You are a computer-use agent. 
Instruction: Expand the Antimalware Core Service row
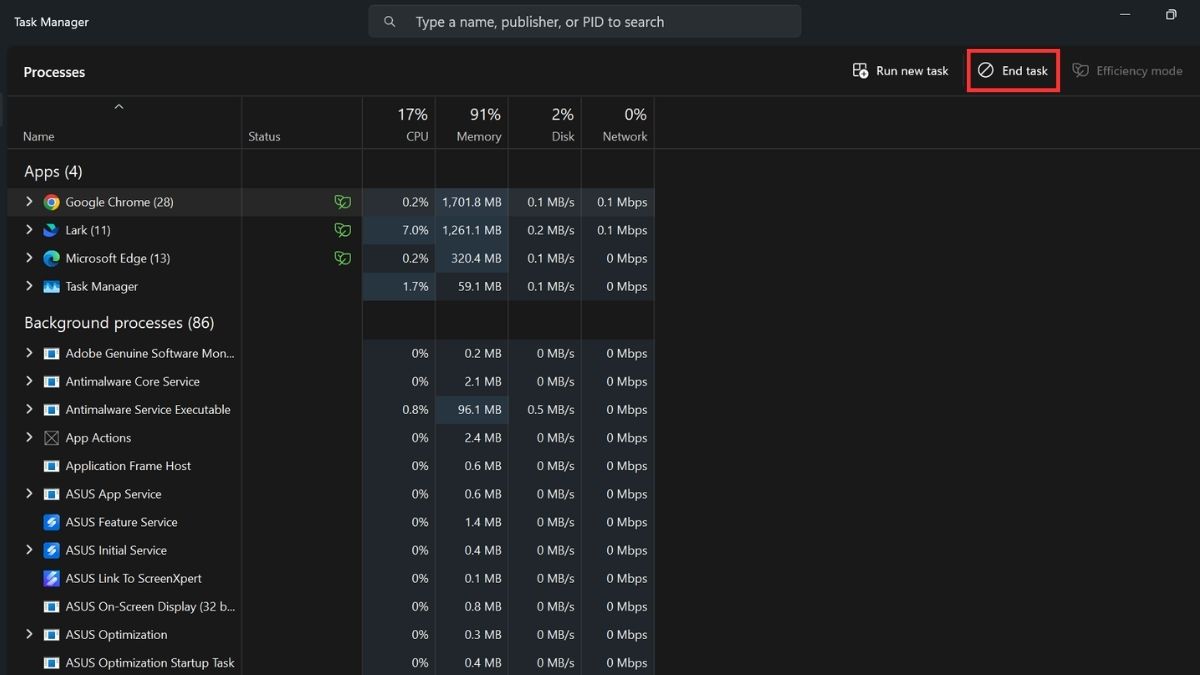point(29,381)
